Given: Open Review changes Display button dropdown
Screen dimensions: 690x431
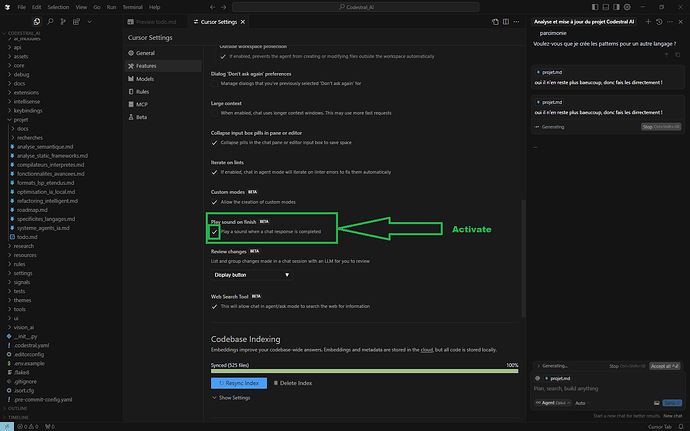Looking at the screenshot, I should (x=252, y=275).
